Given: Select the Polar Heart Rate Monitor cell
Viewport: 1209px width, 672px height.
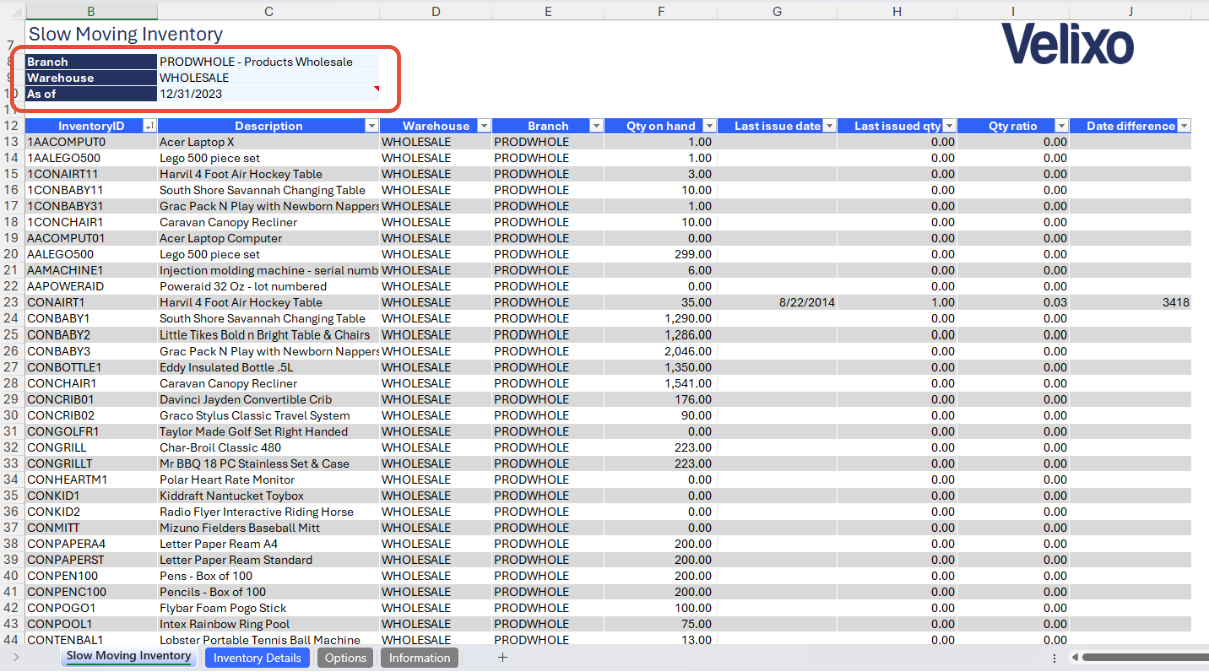Looking at the screenshot, I should (x=268, y=479).
